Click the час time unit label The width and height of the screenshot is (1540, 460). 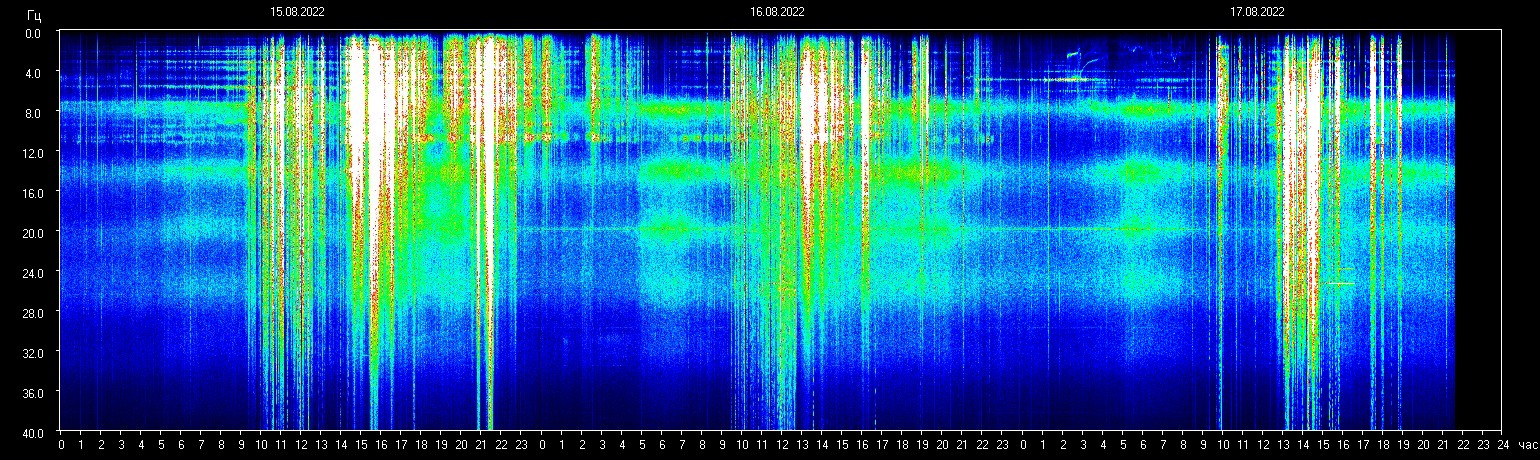click(1528, 445)
